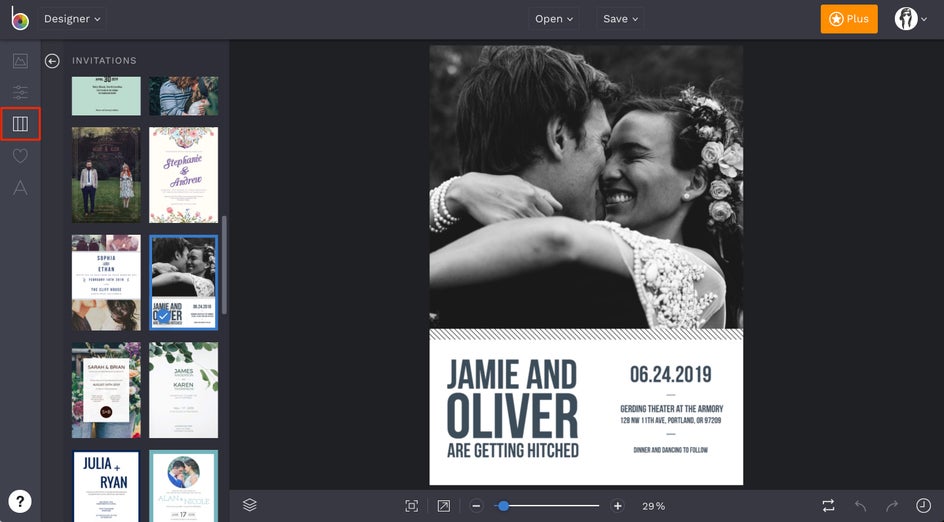This screenshot has width=944, height=522.
Task: Open the user profile avatar menu
Action: 910,19
